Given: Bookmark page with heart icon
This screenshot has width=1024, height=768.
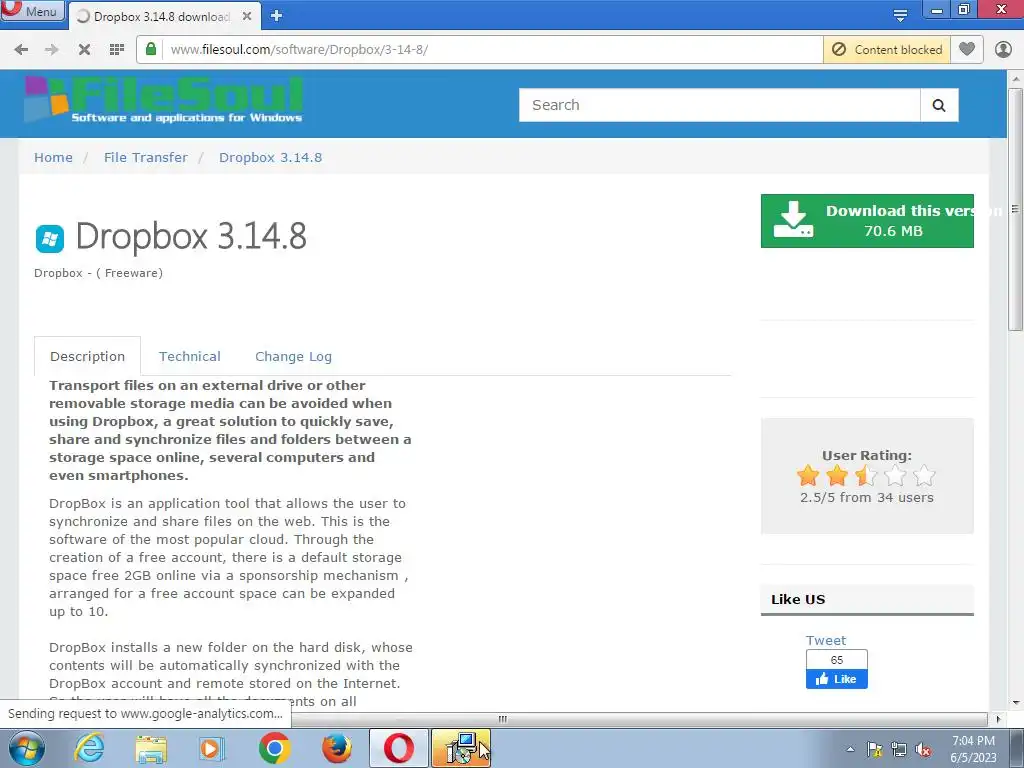Looking at the screenshot, I should (967, 49).
